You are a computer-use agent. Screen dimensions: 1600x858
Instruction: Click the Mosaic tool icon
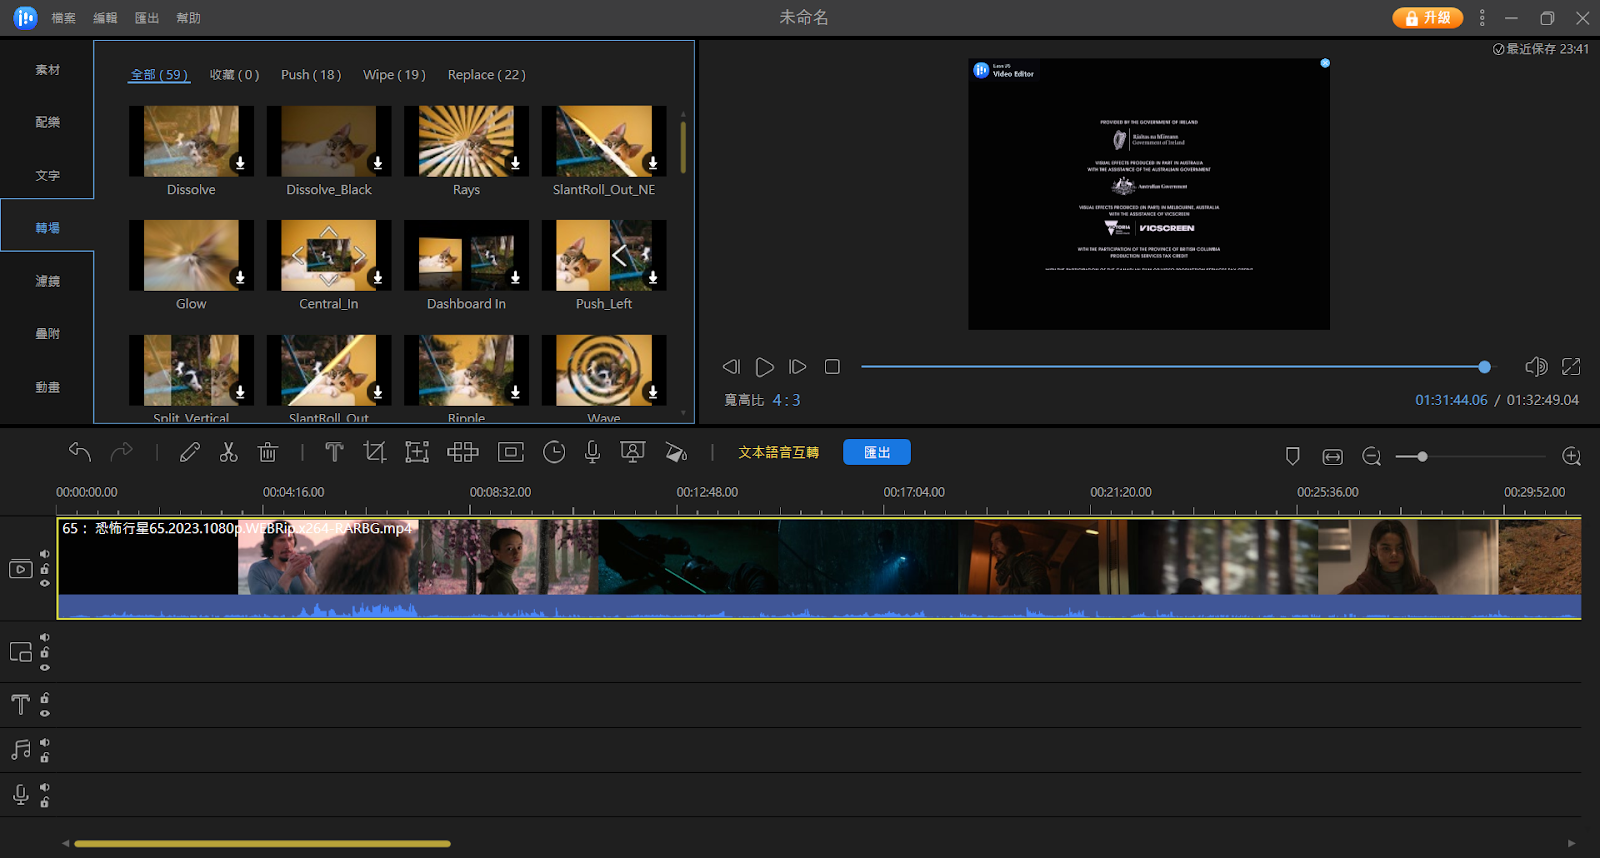point(462,452)
